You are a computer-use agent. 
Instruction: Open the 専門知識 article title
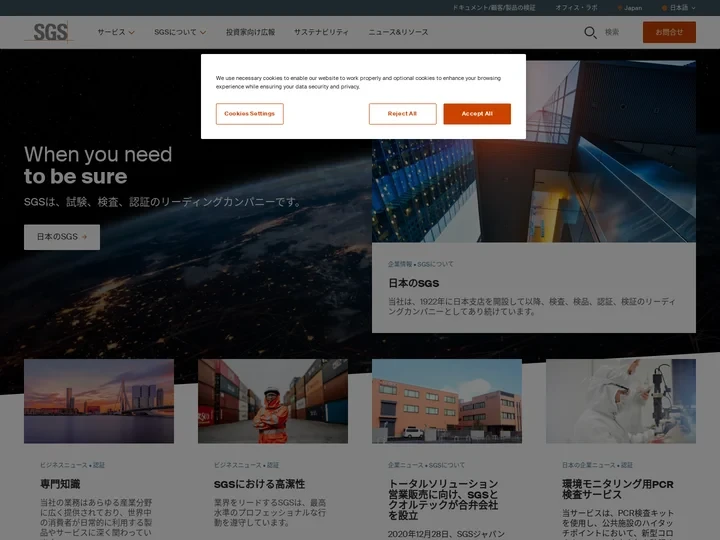[x=60, y=484]
